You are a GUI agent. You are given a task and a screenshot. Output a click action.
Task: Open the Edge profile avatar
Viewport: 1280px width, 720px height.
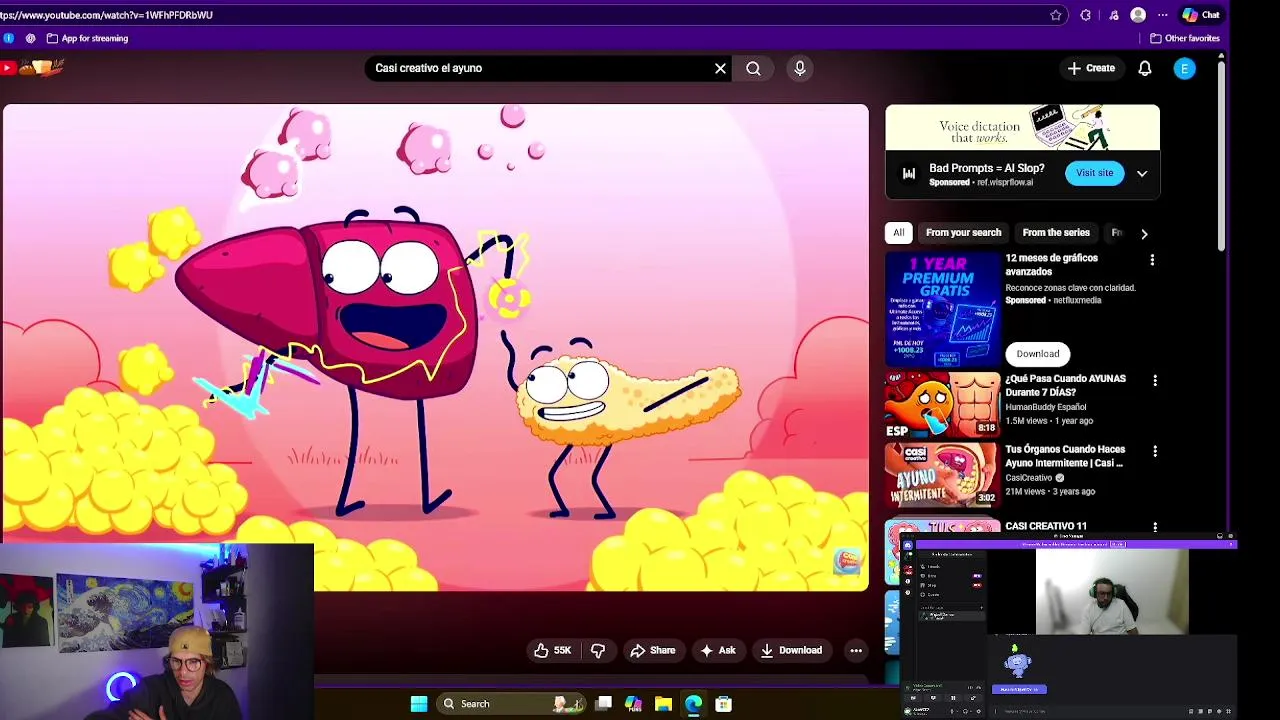click(x=1138, y=15)
